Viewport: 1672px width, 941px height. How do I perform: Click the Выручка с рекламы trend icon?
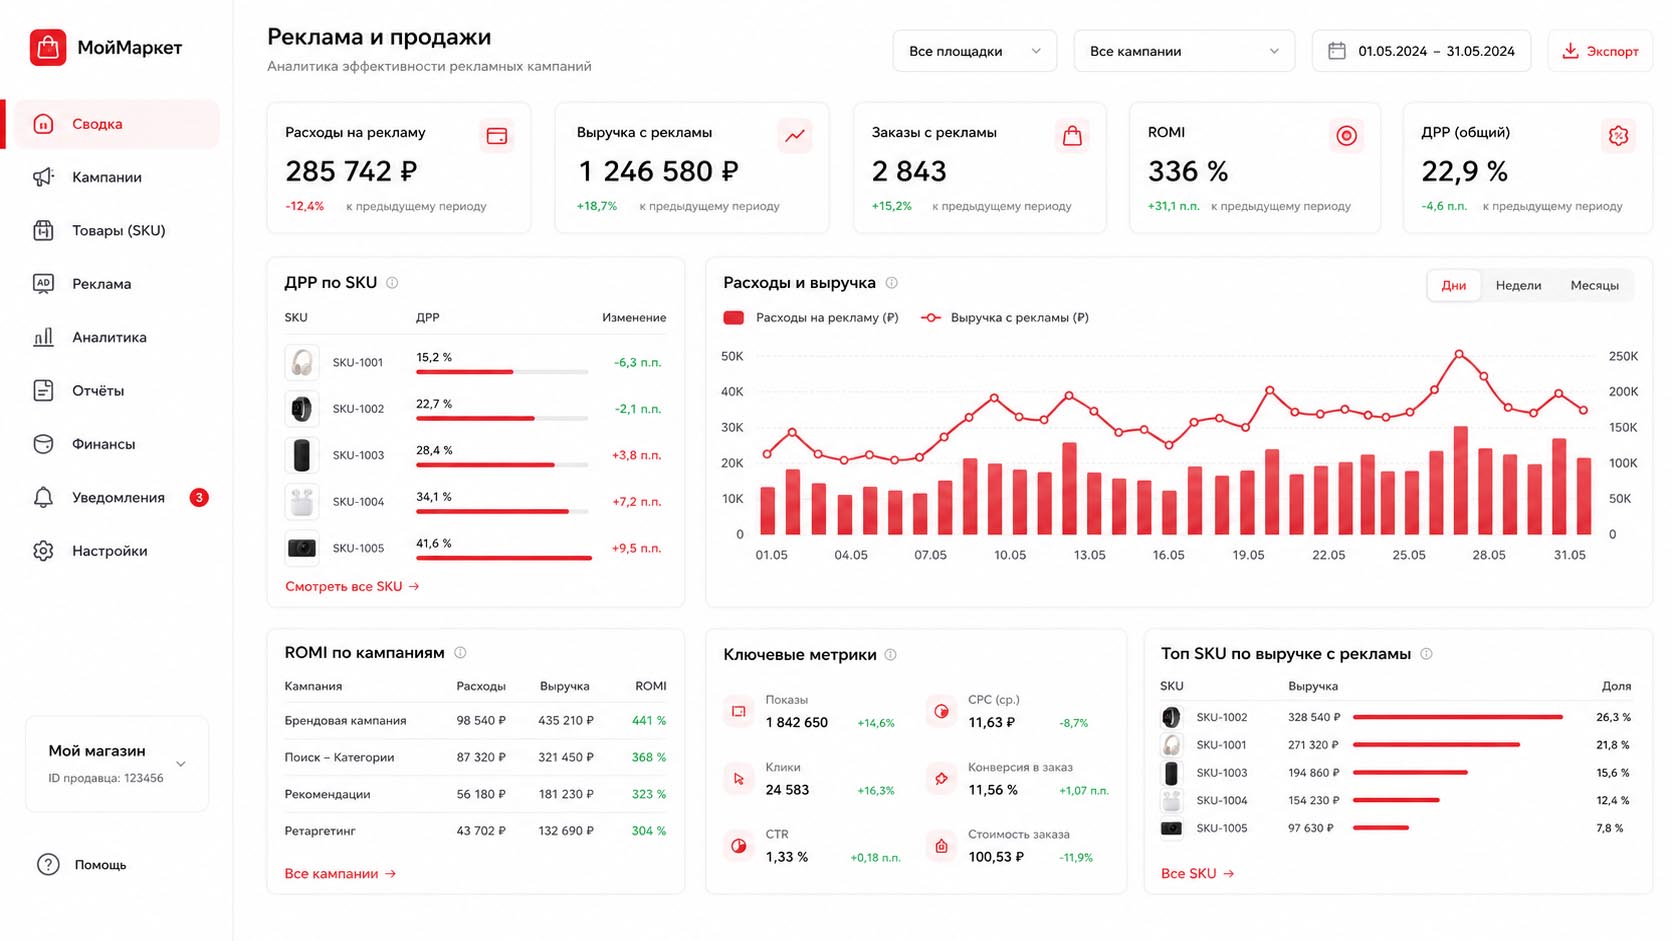click(795, 136)
